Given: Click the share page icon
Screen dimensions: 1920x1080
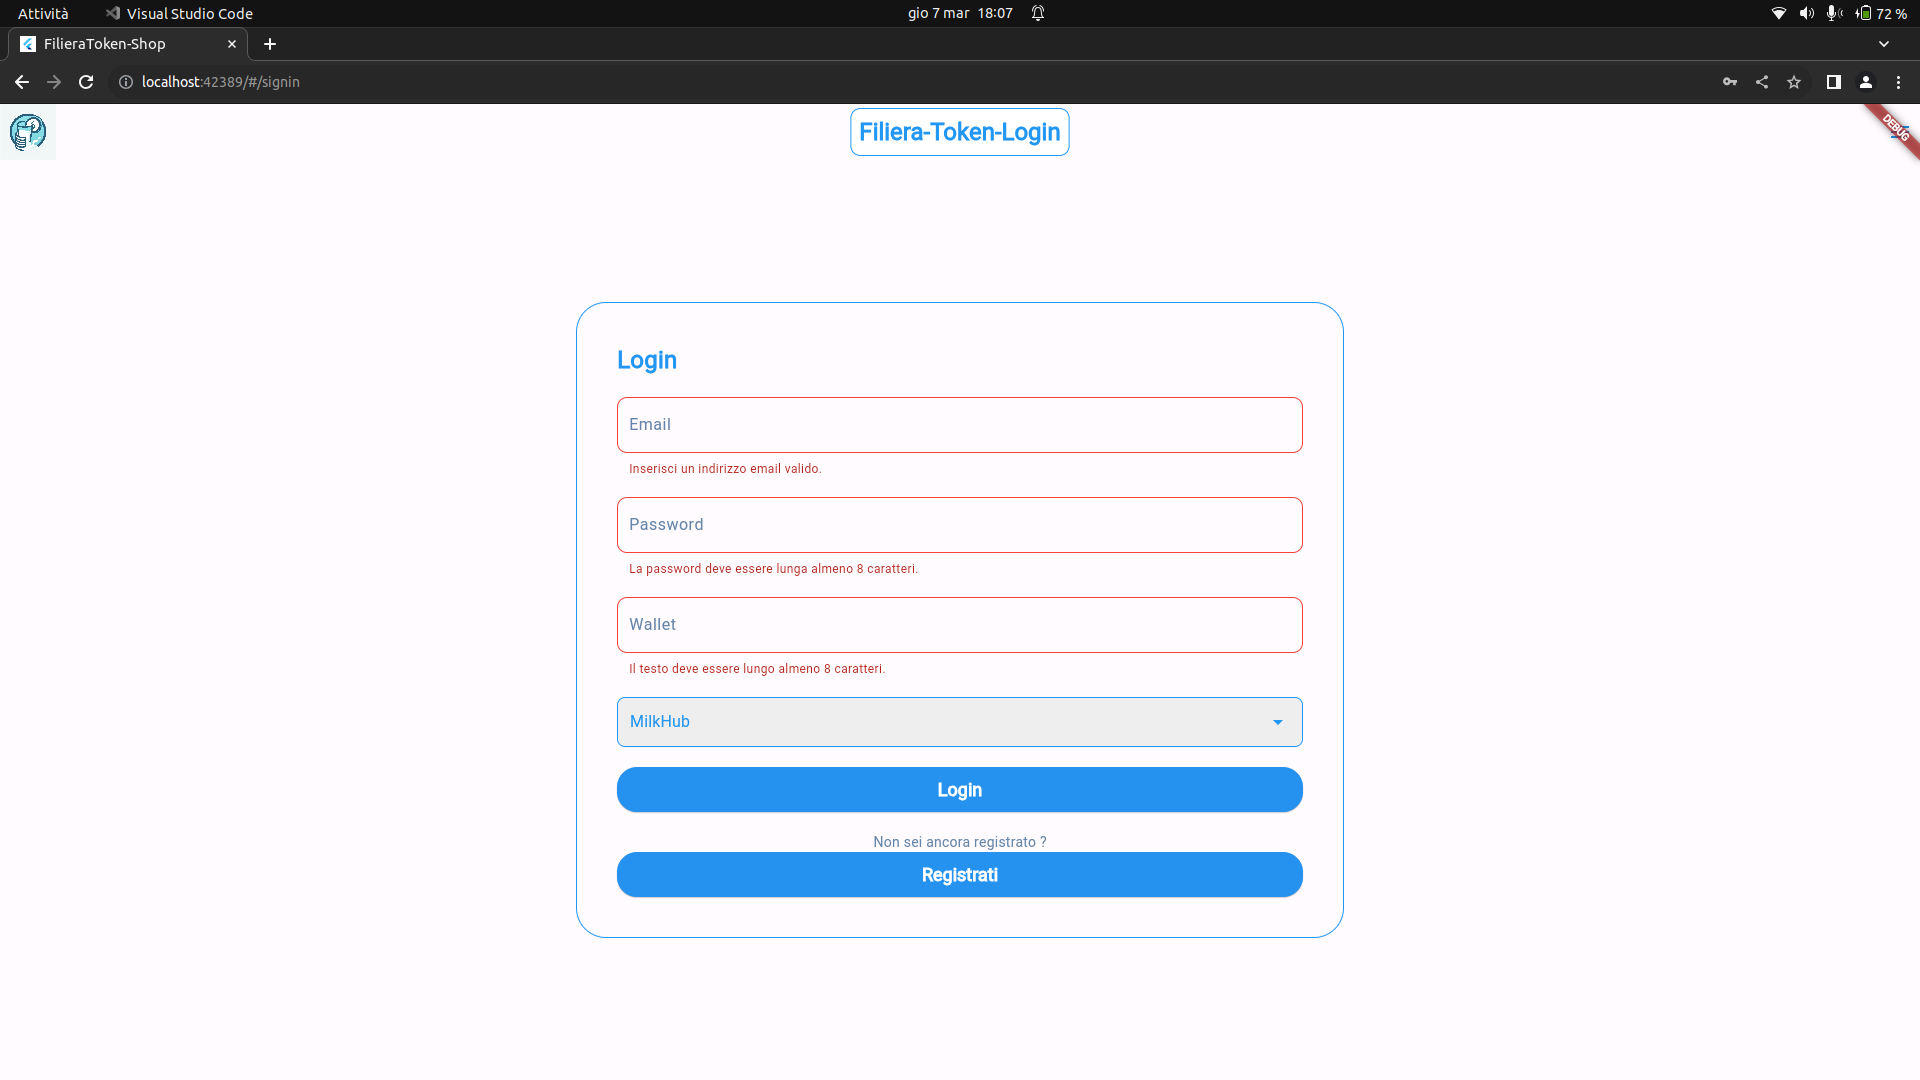Looking at the screenshot, I should pyautogui.click(x=1762, y=82).
